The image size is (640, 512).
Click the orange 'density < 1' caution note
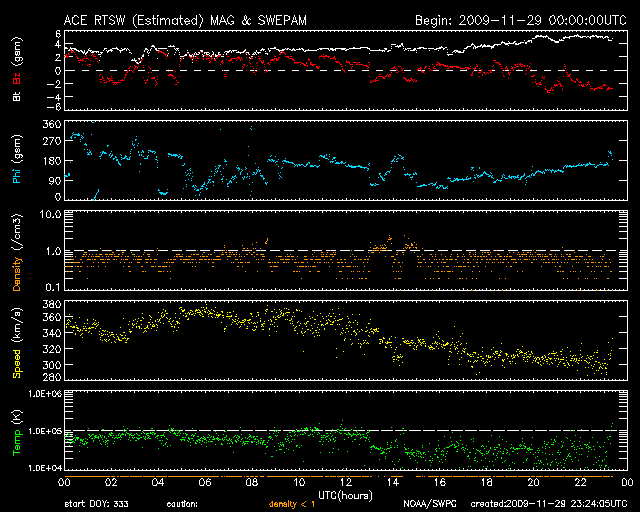point(288,504)
